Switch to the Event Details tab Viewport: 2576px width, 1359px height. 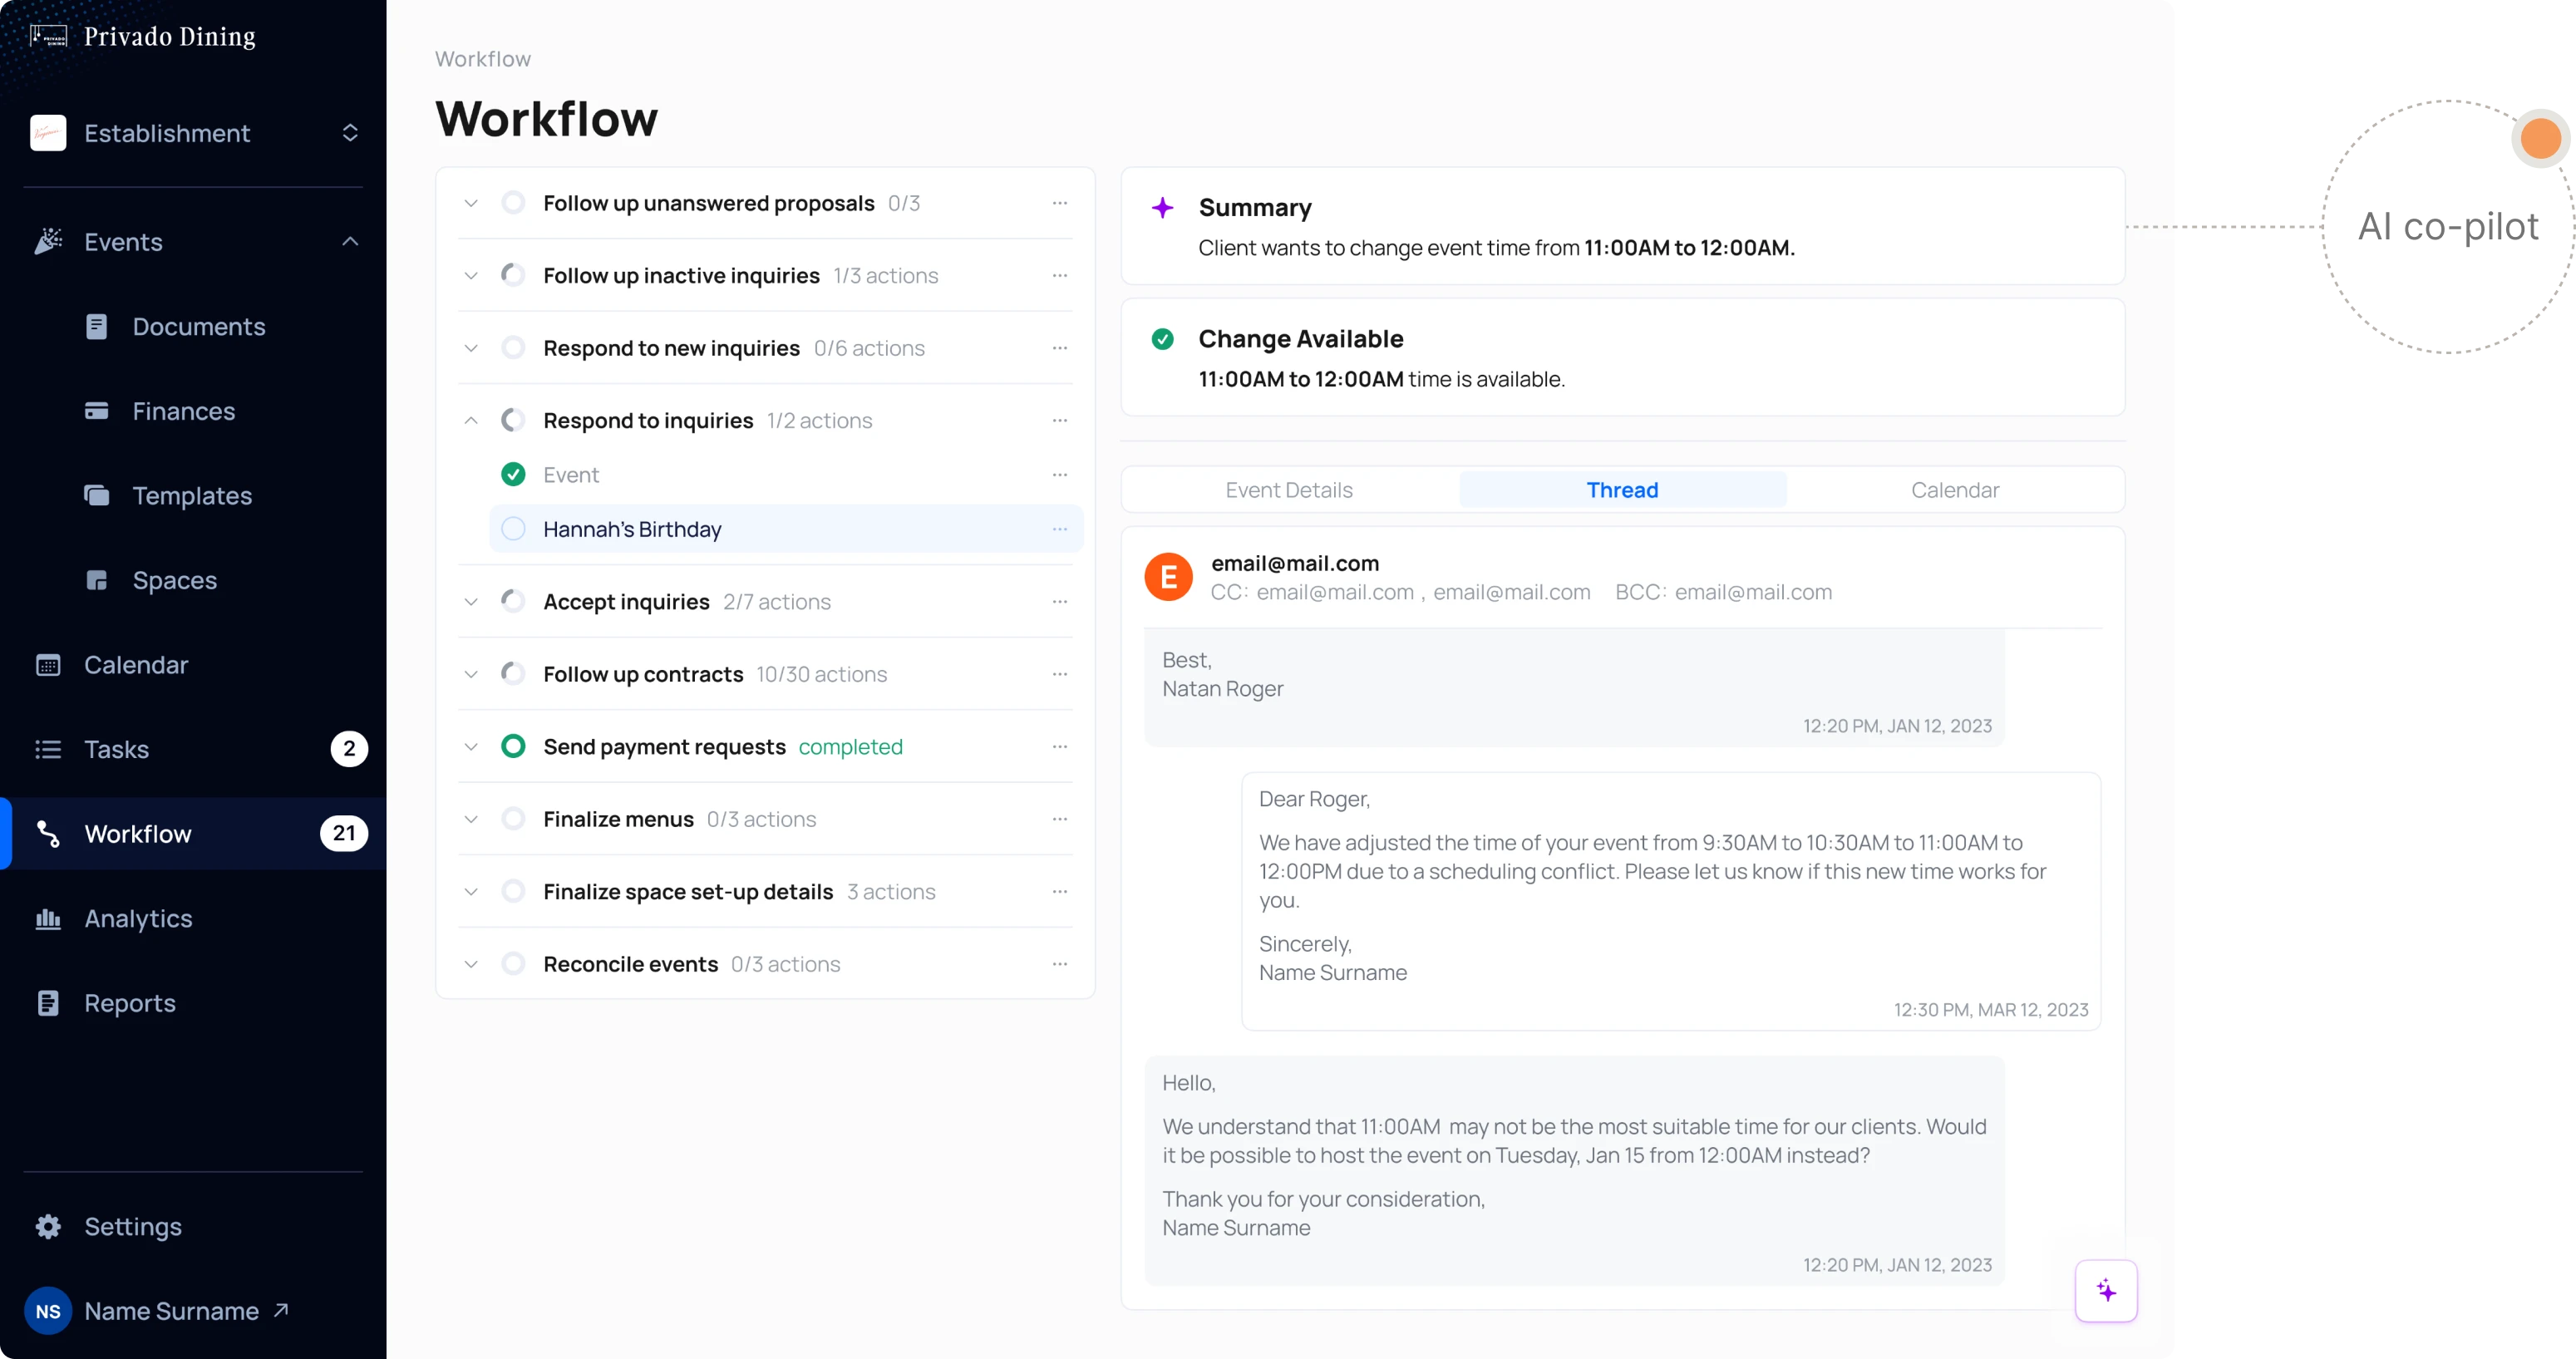pos(1288,489)
